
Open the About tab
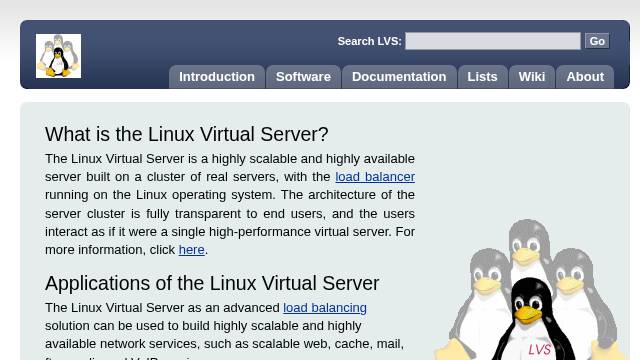click(585, 77)
